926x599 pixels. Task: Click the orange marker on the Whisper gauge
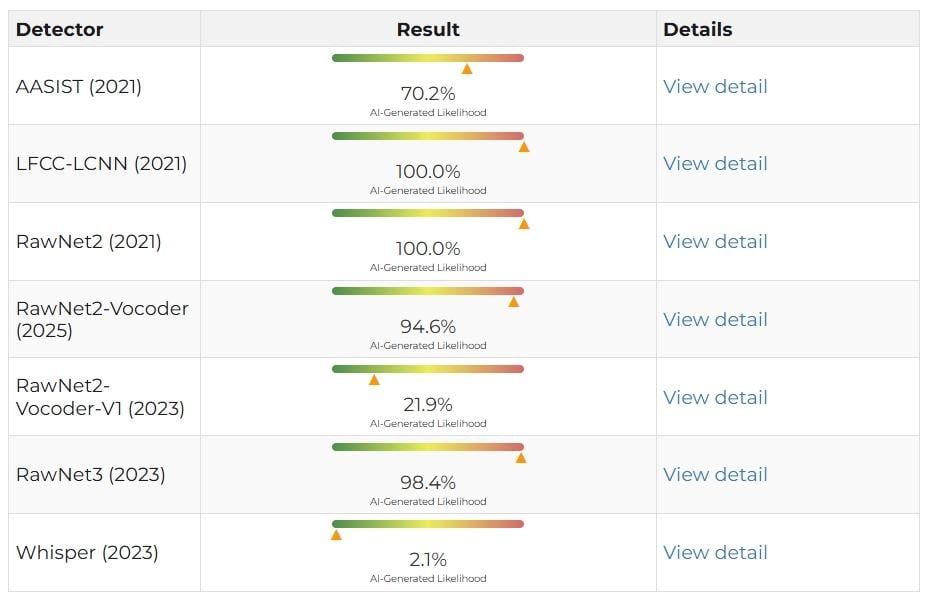pos(336,535)
